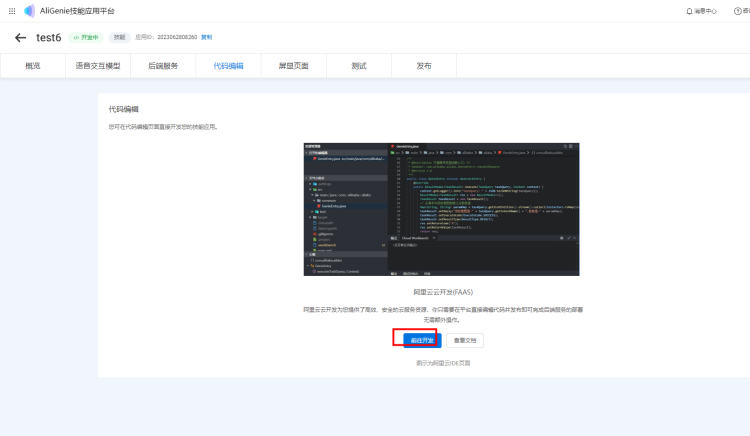Select the 后端服务 tab

163,66
